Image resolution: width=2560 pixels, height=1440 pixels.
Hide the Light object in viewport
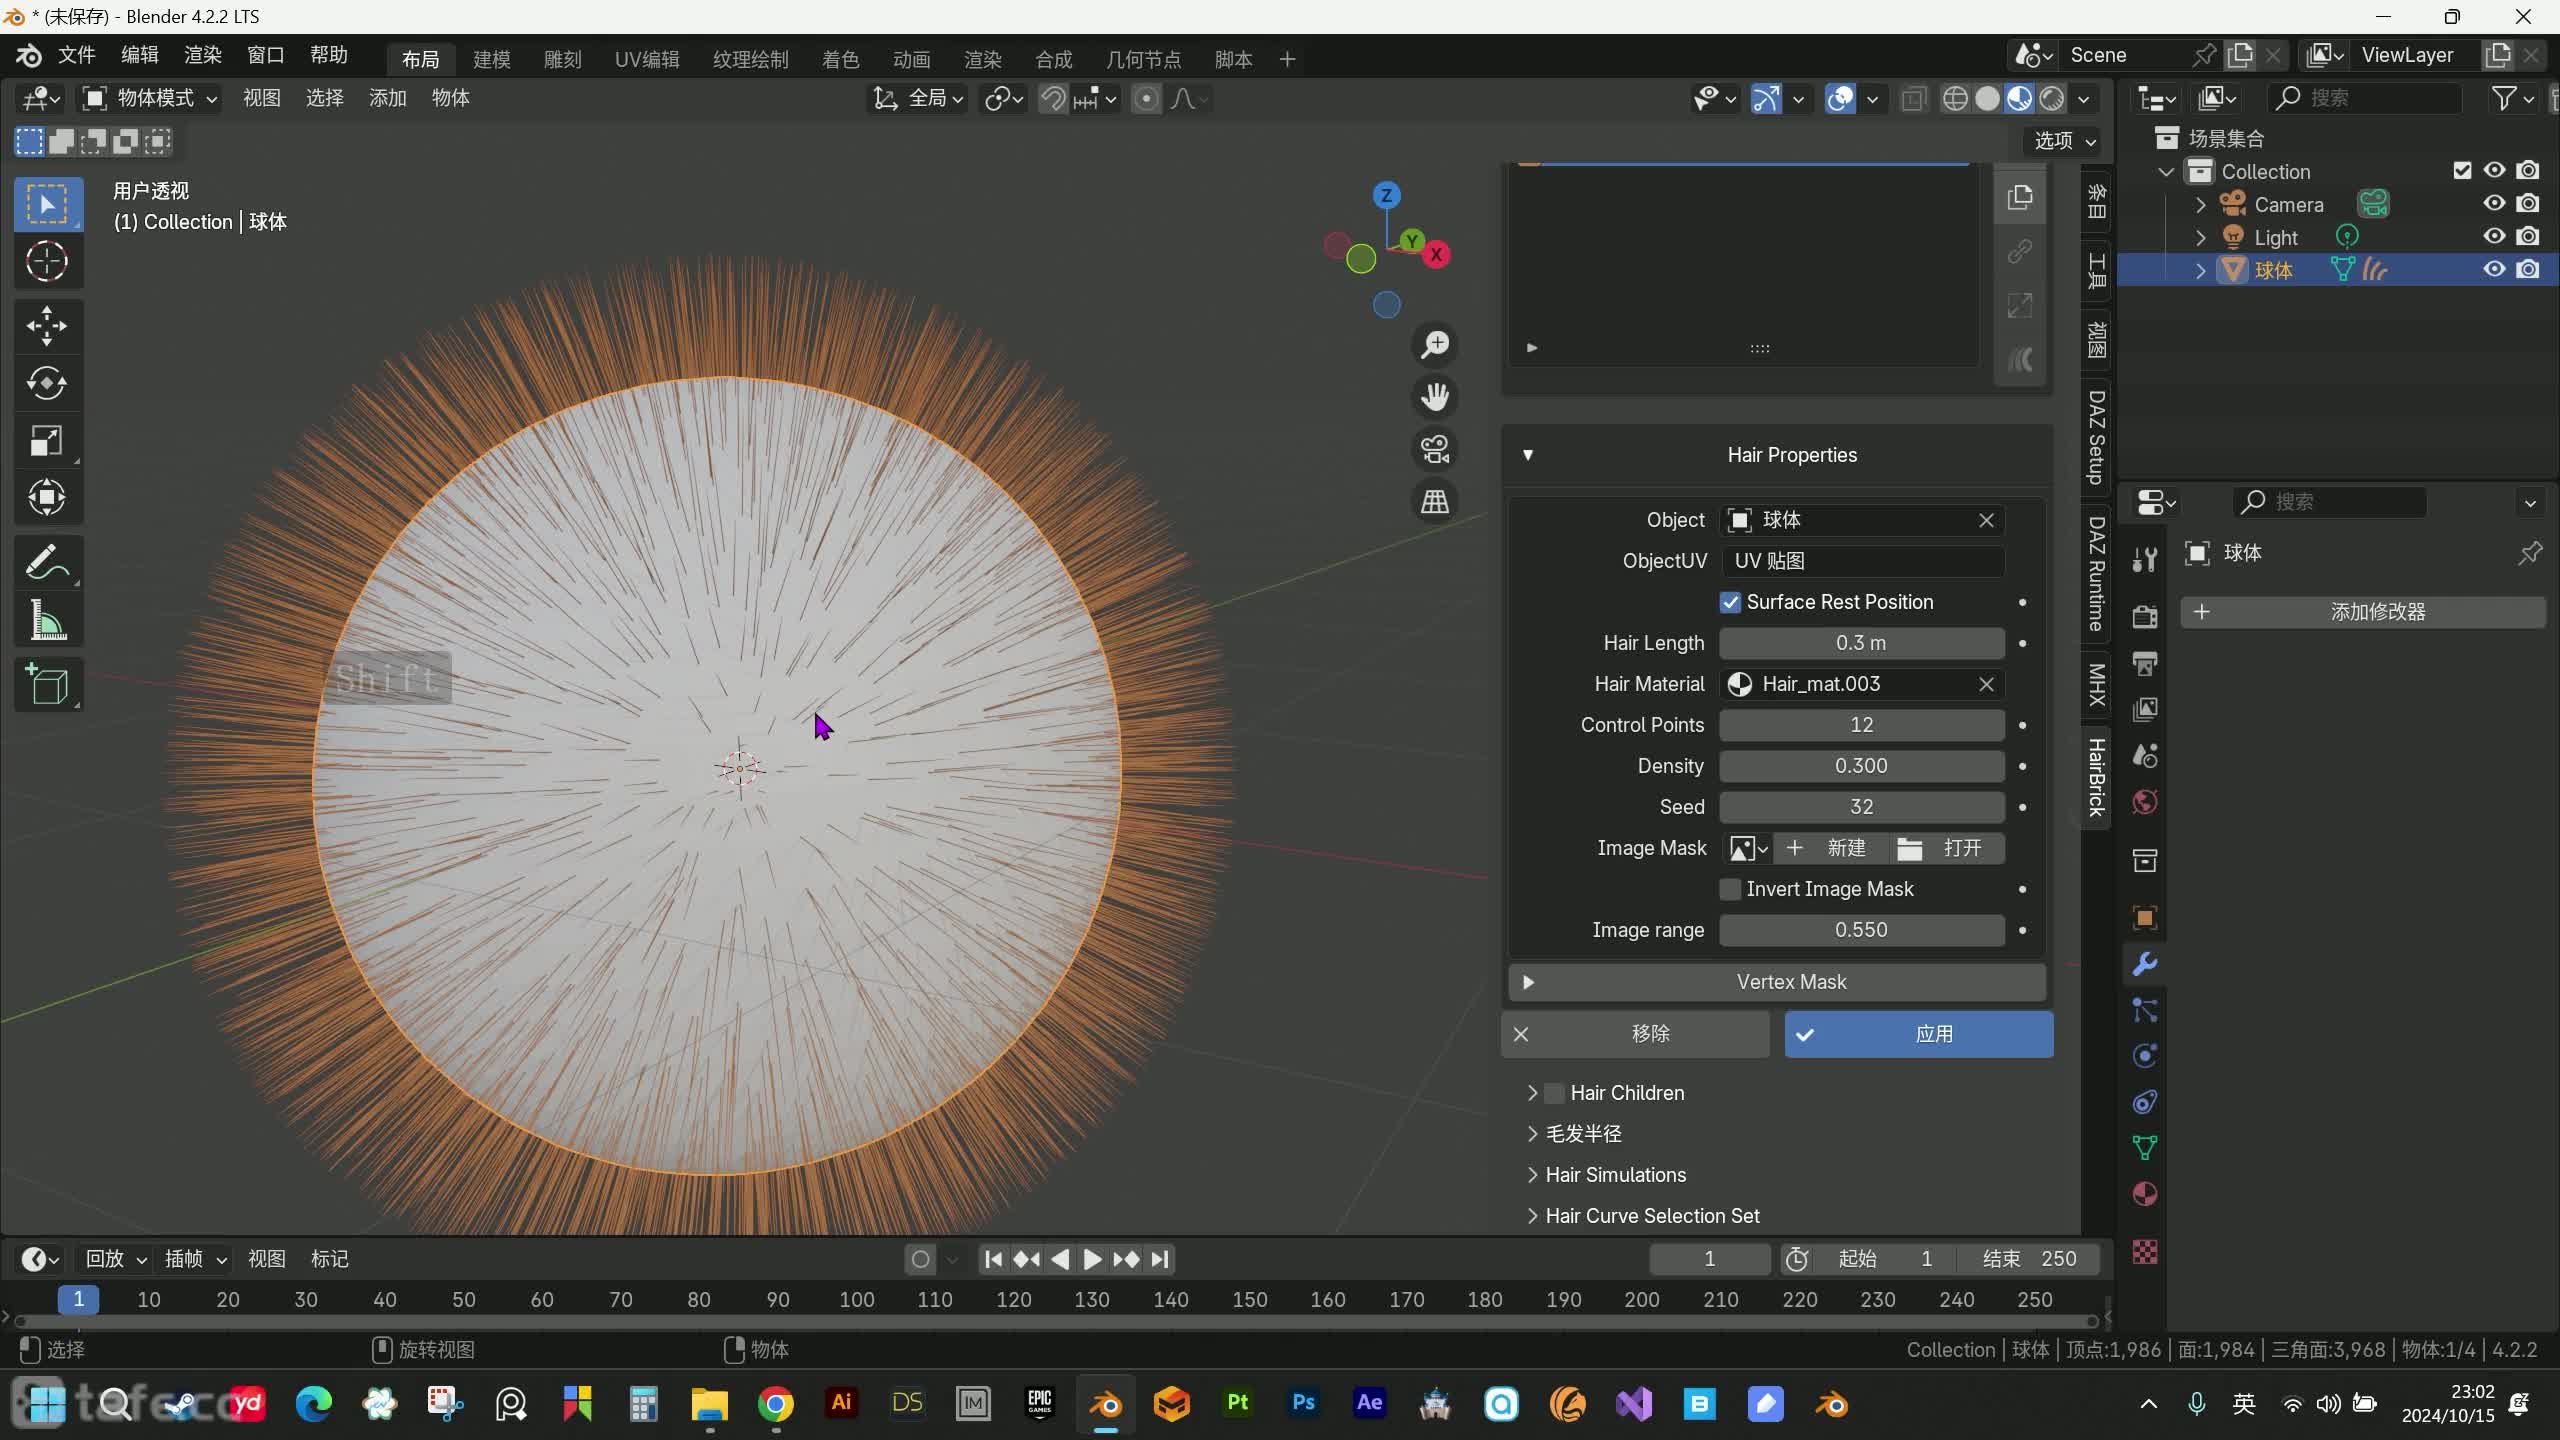(2494, 236)
